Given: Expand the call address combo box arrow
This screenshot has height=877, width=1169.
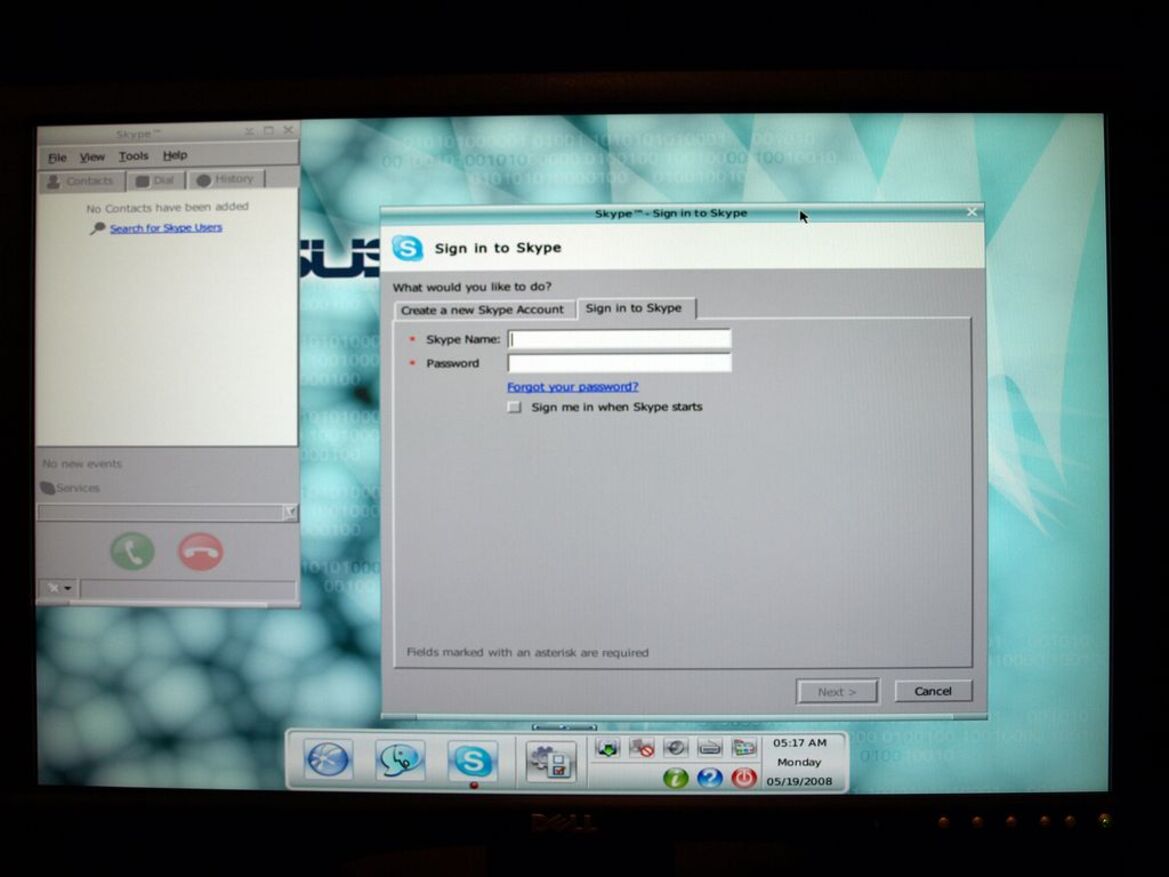Looking at the screenshot, I should (289, 512).
